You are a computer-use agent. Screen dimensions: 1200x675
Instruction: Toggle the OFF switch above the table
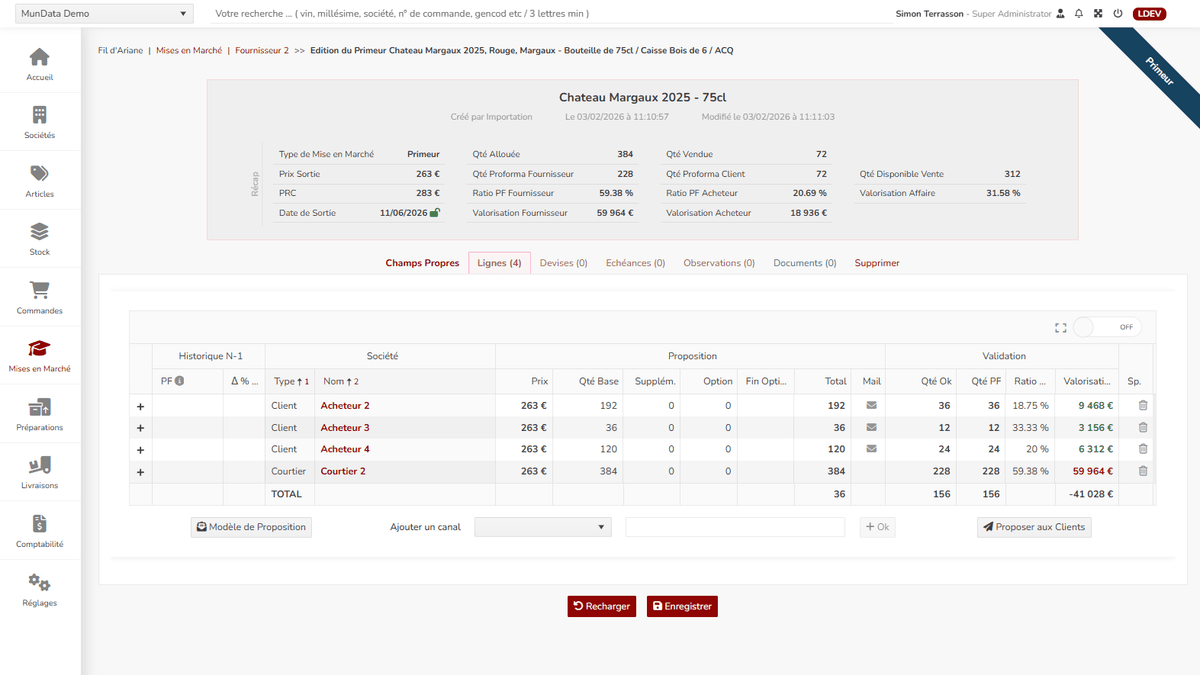coord(1108,327)
